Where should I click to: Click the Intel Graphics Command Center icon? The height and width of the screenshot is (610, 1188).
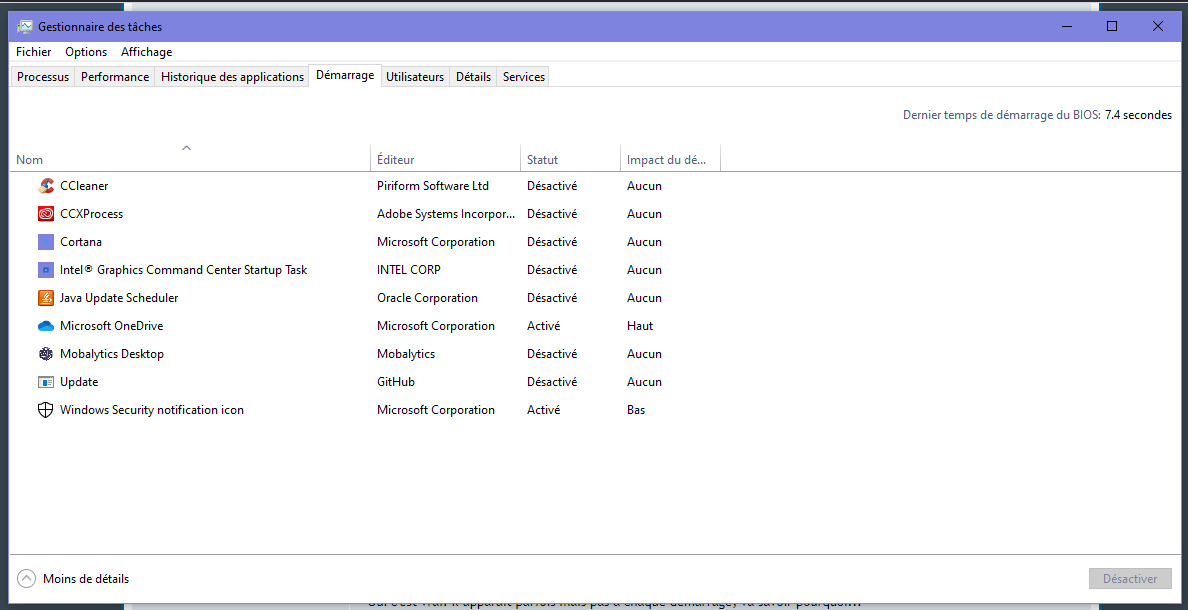[46, 270]
